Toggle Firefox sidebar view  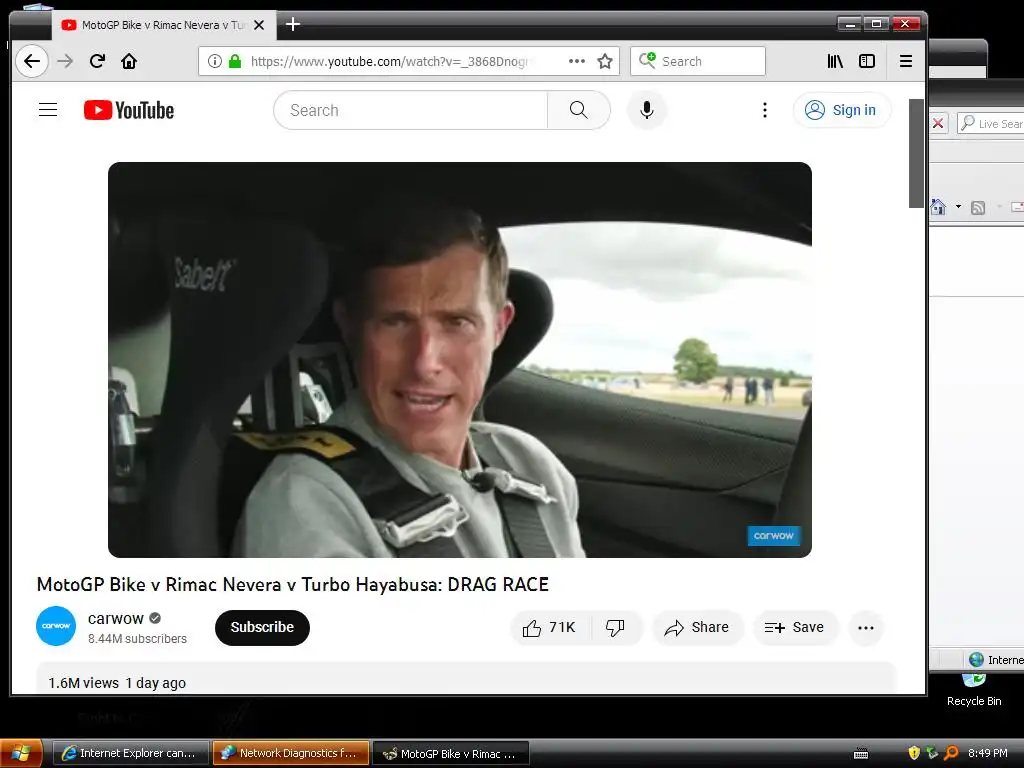point(867,61)
